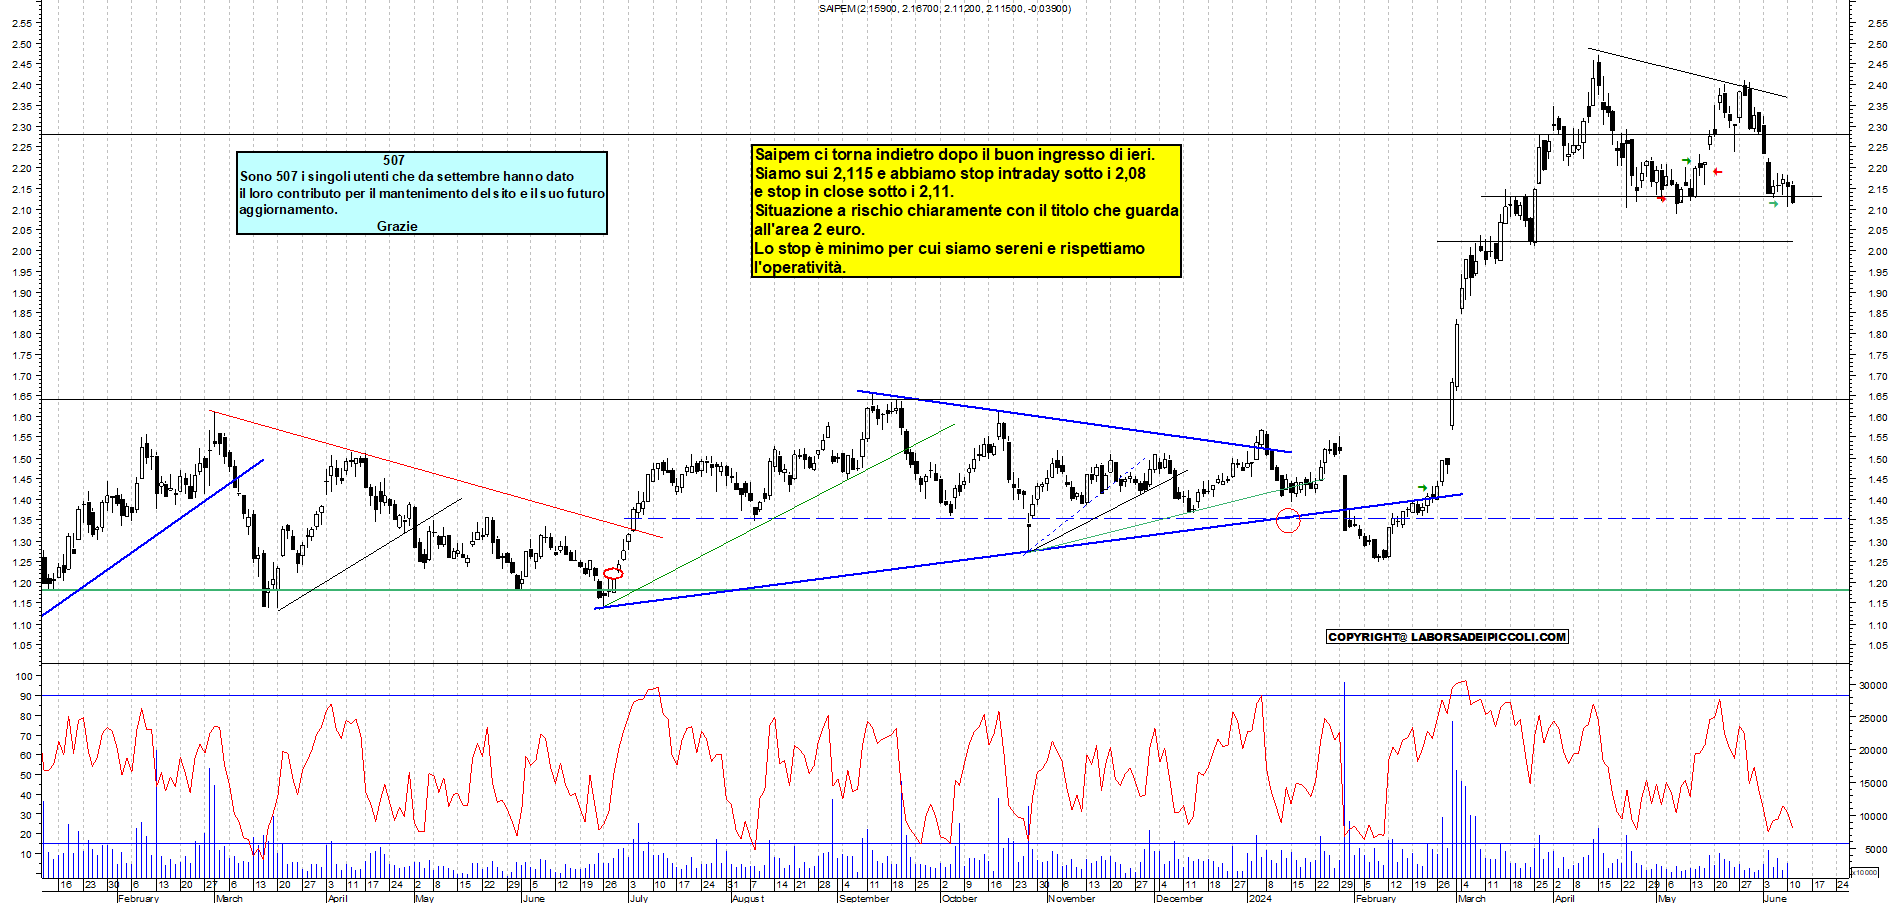Image resolution: width=1890 pixels, height=903 pixels.
Task: Click the 'August' label on the date axis
Action: click(x=748, y=898)
